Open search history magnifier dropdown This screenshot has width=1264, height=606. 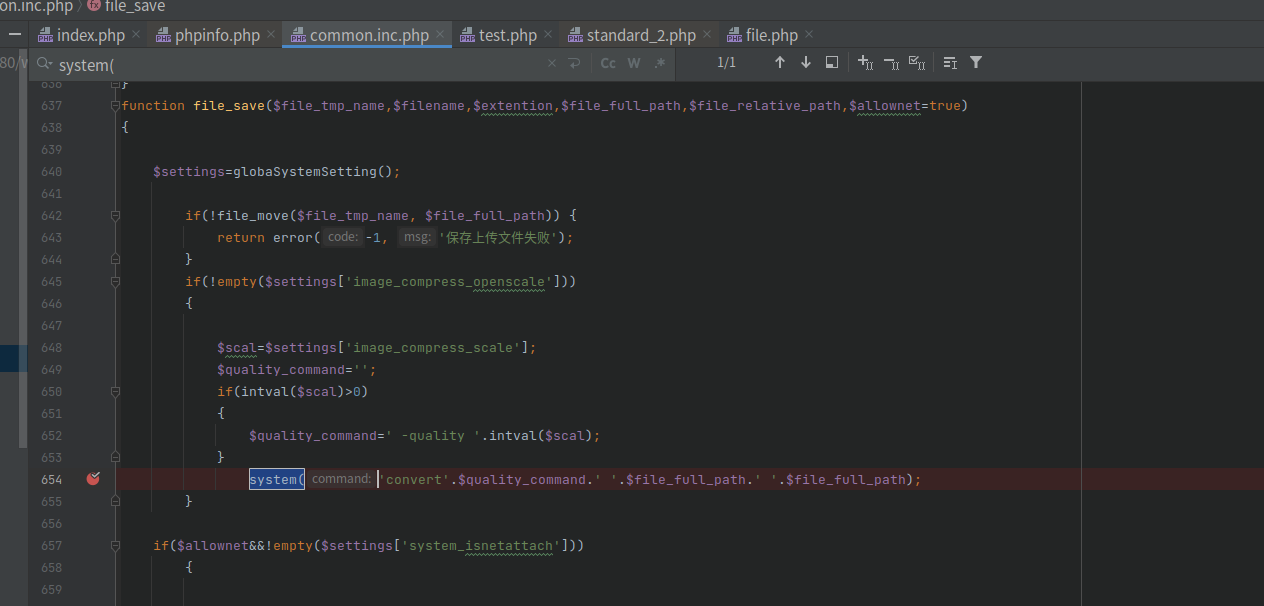[43, 64]
